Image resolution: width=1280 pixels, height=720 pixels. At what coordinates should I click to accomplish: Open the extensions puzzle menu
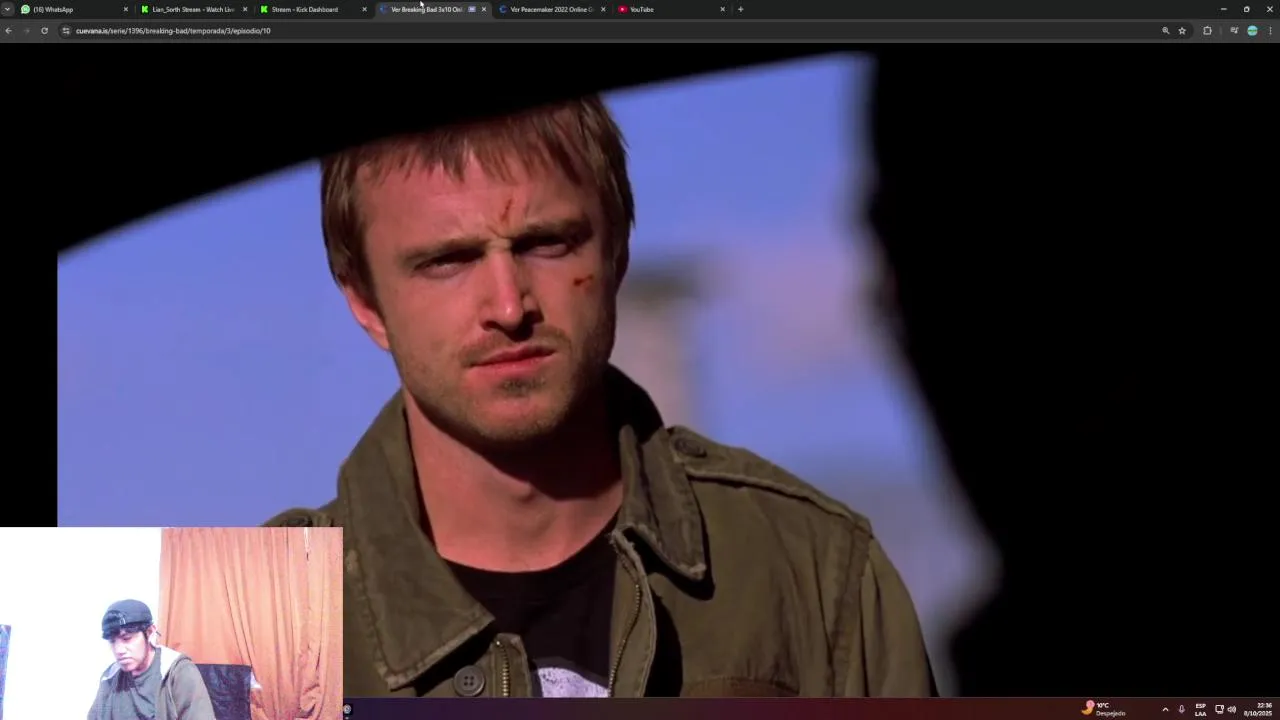[x=1207, y=31]
